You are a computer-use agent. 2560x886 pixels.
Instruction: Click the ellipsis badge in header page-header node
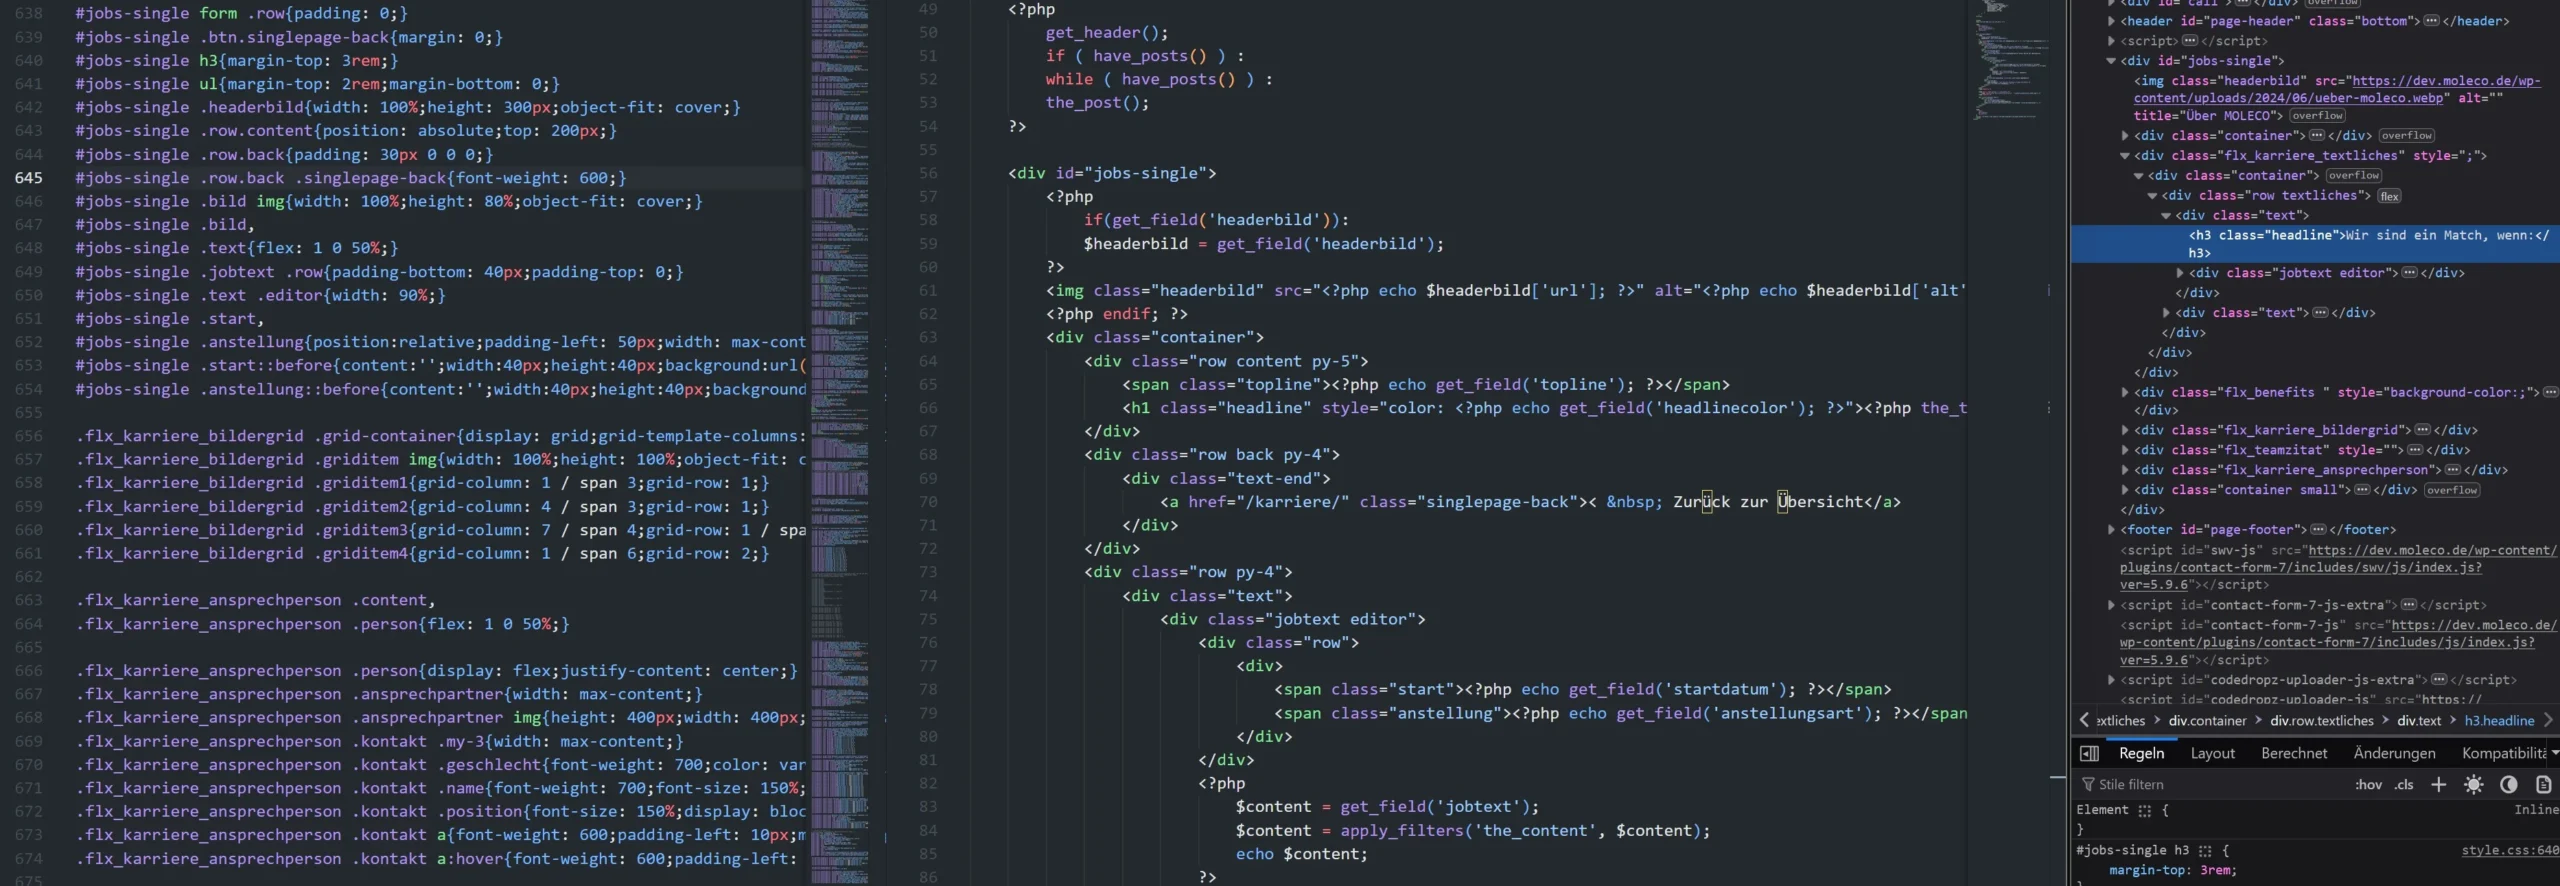(2431, 21)
